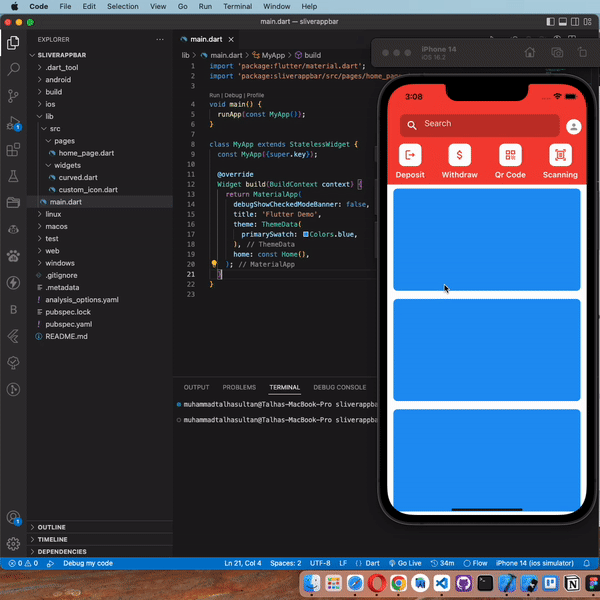Click the Debug CodeLens above main
Screen dimensions: 600x600
coord(233,95)
